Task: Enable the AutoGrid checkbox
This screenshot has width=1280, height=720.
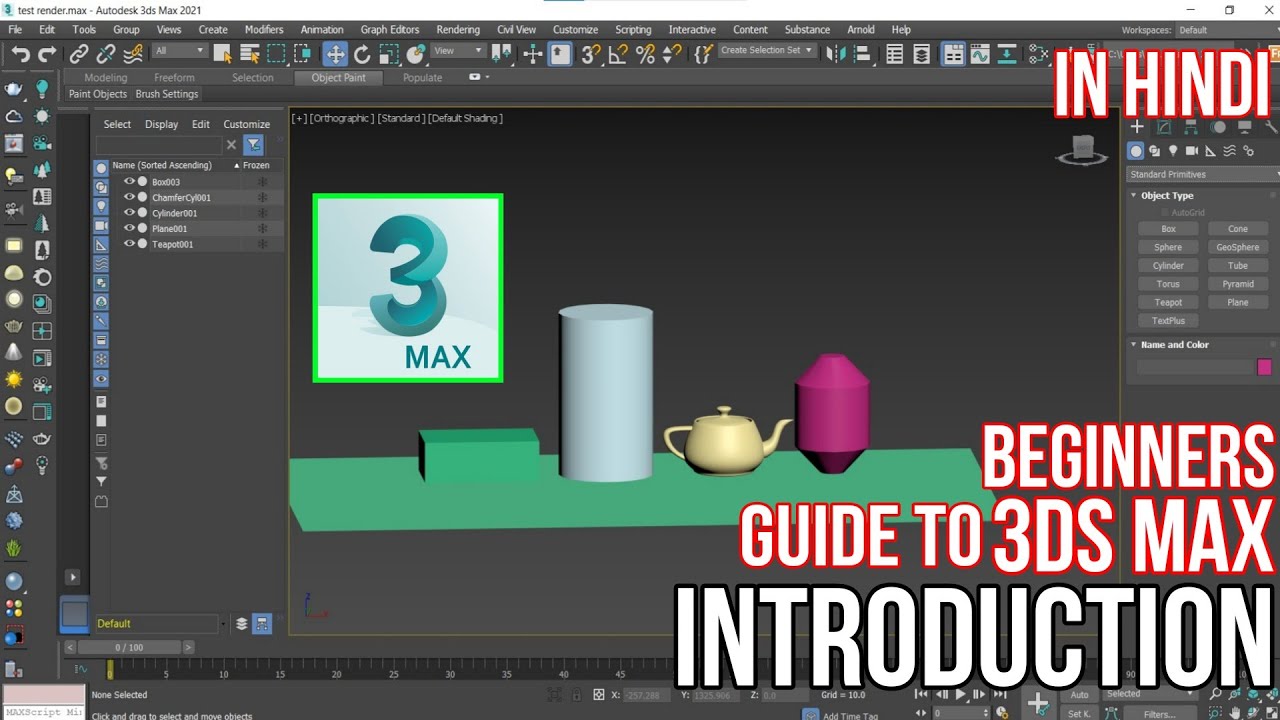Action: 1165,213
